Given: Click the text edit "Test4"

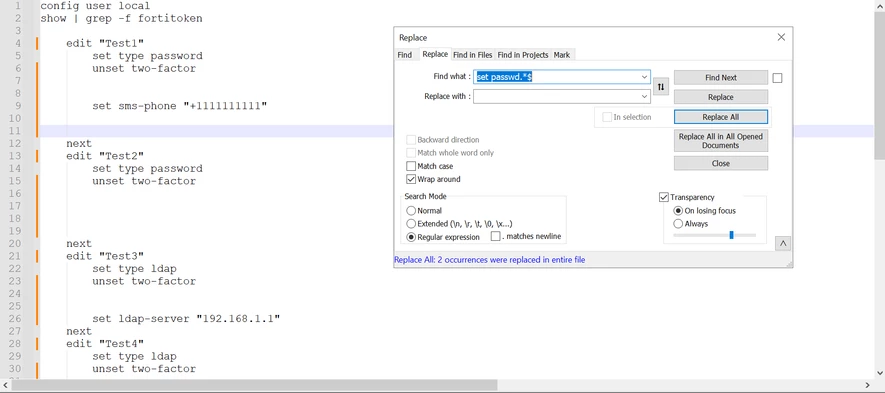Looking at the screenshot, I should pyautogui.click(x=105, y=343).
